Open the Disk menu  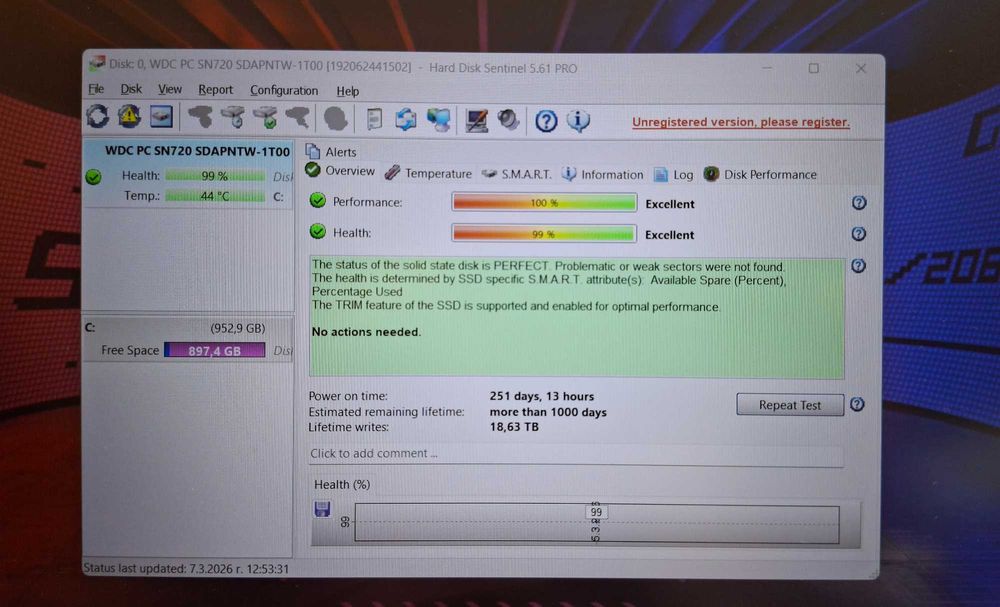(131, 89)
